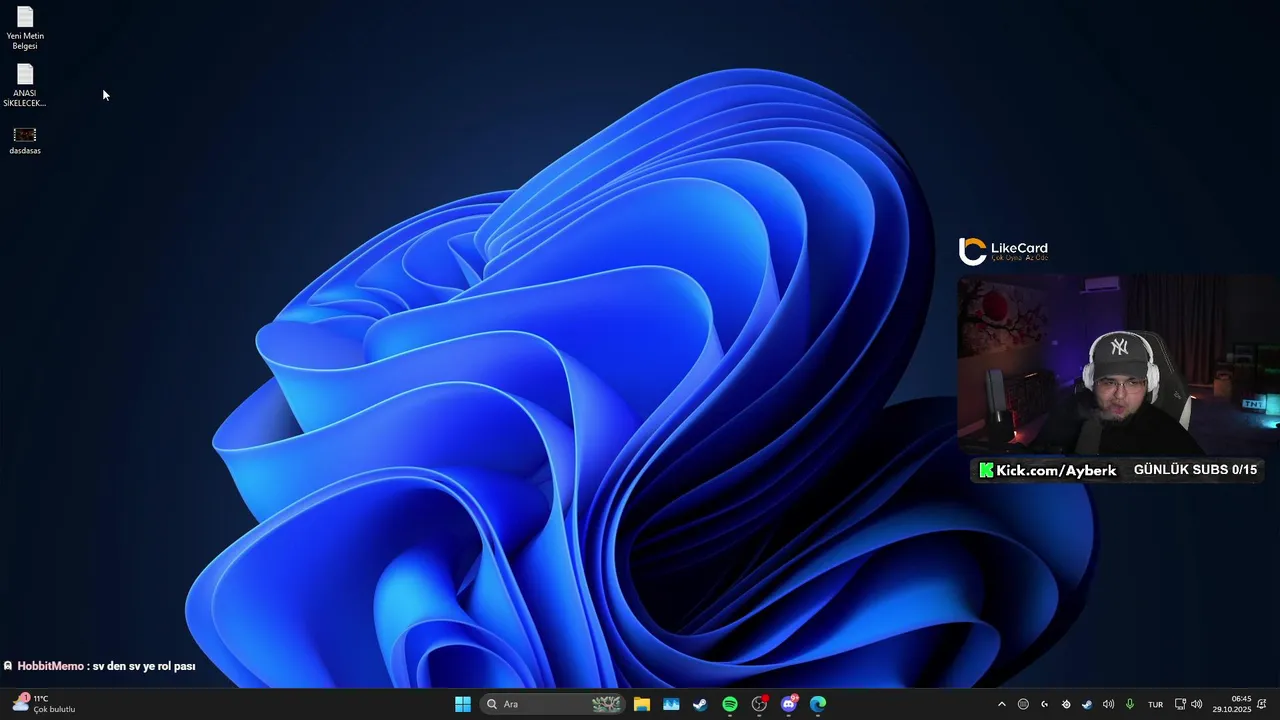Viewport: 1280px width, 720px height.
Task: Open the SteelSeries tray icon
Action: pyautogui.click(x=1066, y=705)
